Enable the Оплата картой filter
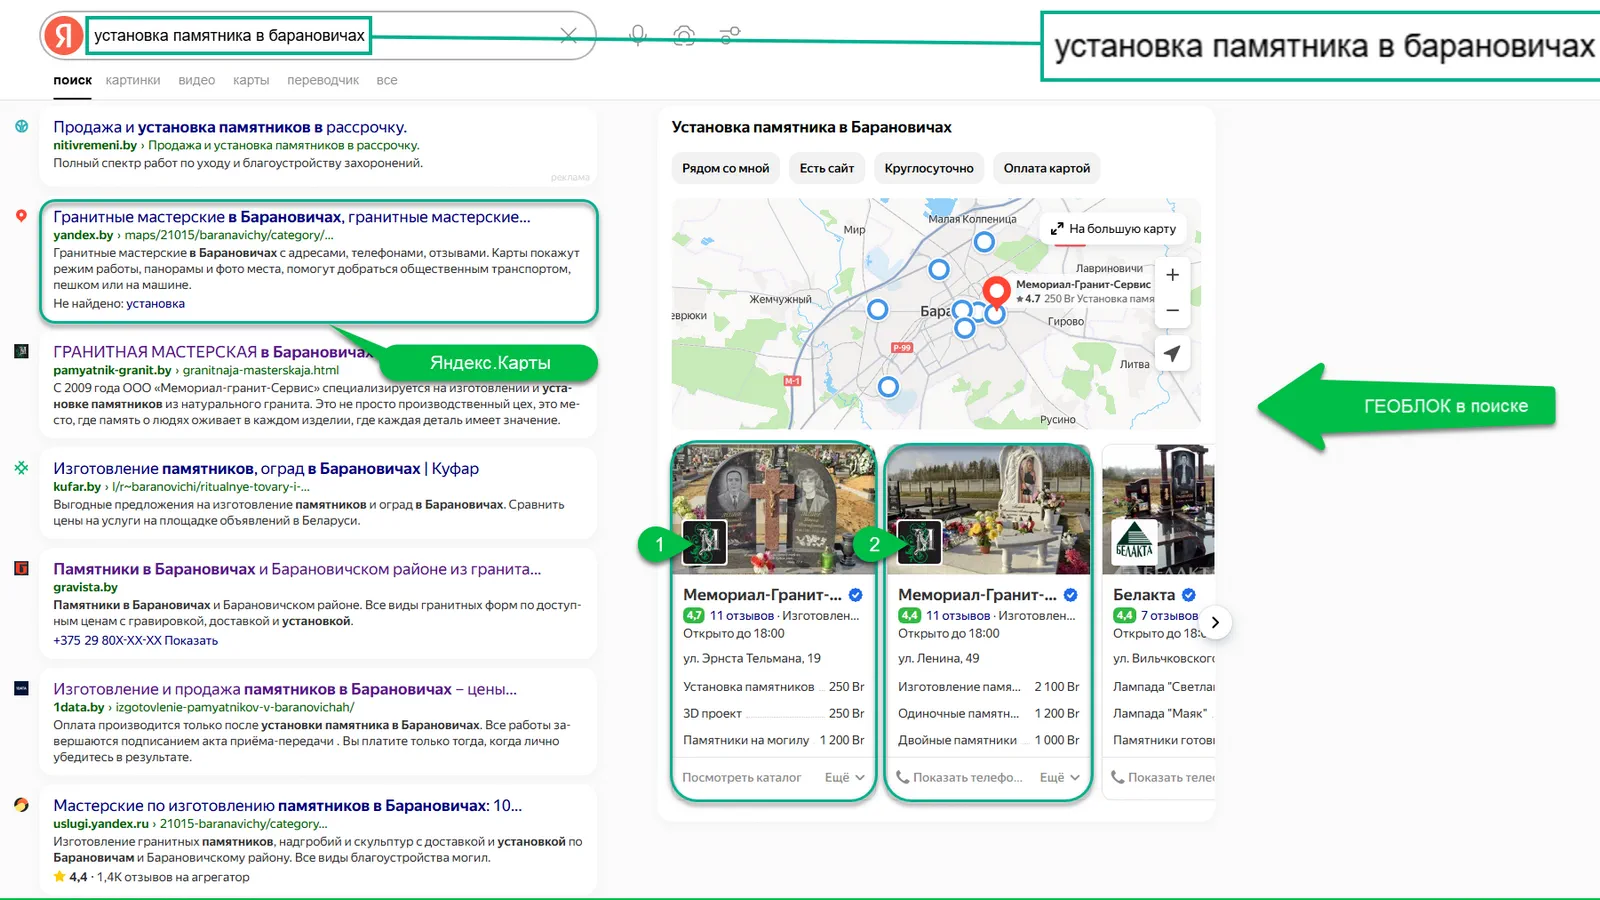Viewport: 1600px width, 900px height. [1046, 168]
